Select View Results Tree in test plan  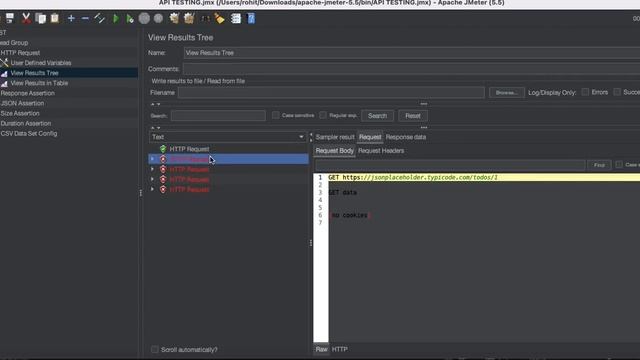pyautogui.click(x=34, y=73)
